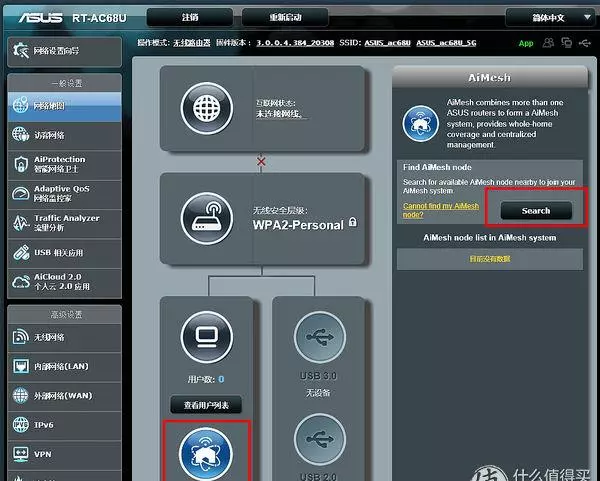Open guest network icon in sidebar
Screen dimensions: 600x481
pyautogui.click(x=20, y=135)
